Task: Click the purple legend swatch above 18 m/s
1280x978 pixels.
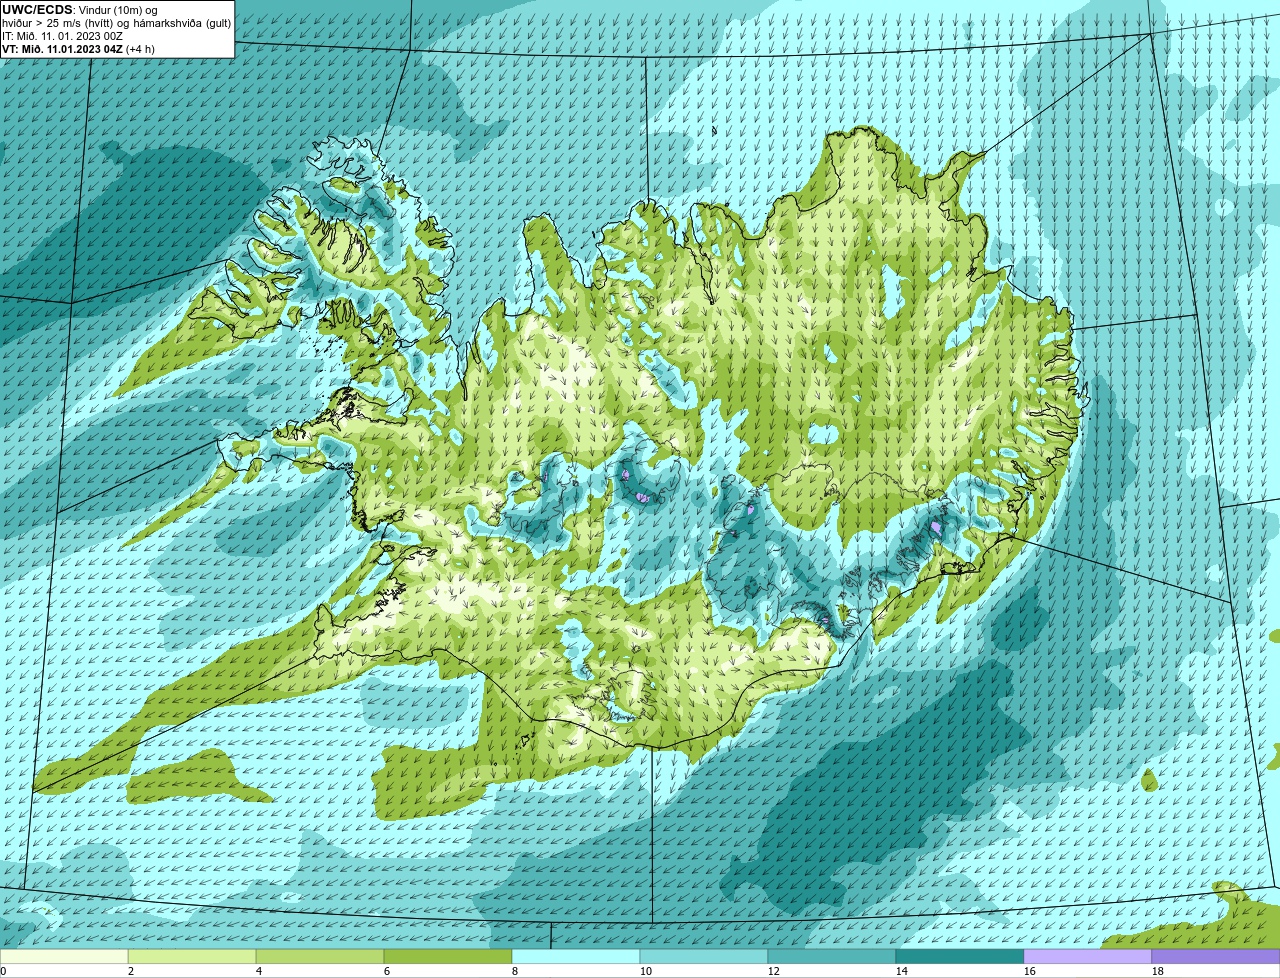Action: [1216, 957]
